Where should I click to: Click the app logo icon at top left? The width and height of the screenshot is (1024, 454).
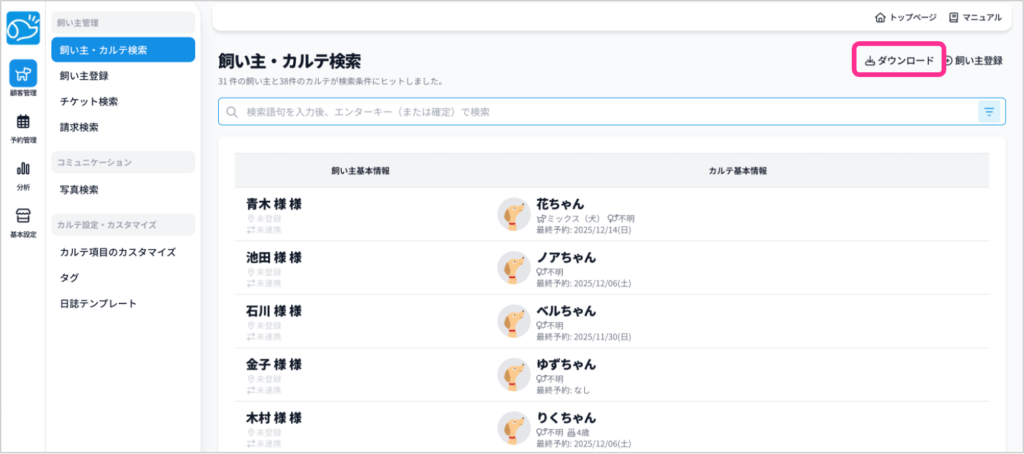(x=23, y=29)
